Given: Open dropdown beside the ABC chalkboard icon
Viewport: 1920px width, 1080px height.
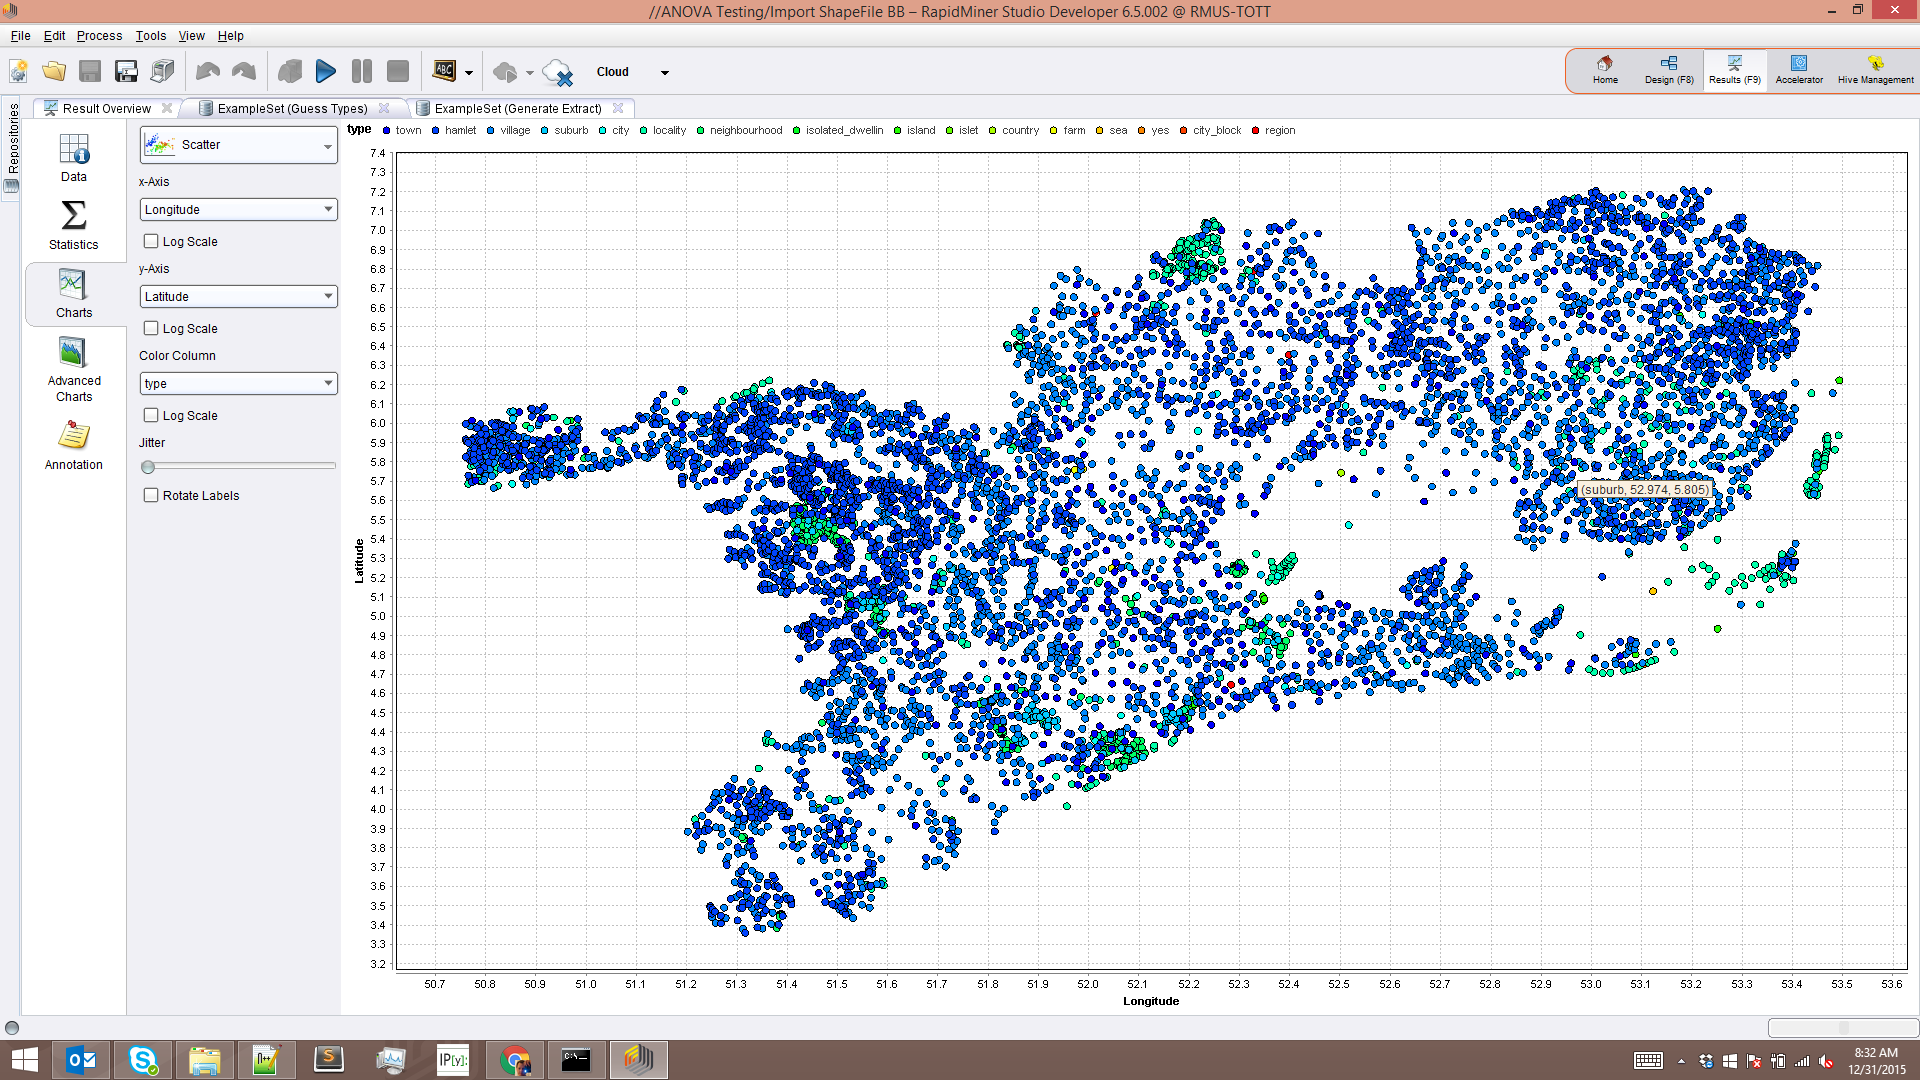Looking at the screenshot, I should [469, 73].
